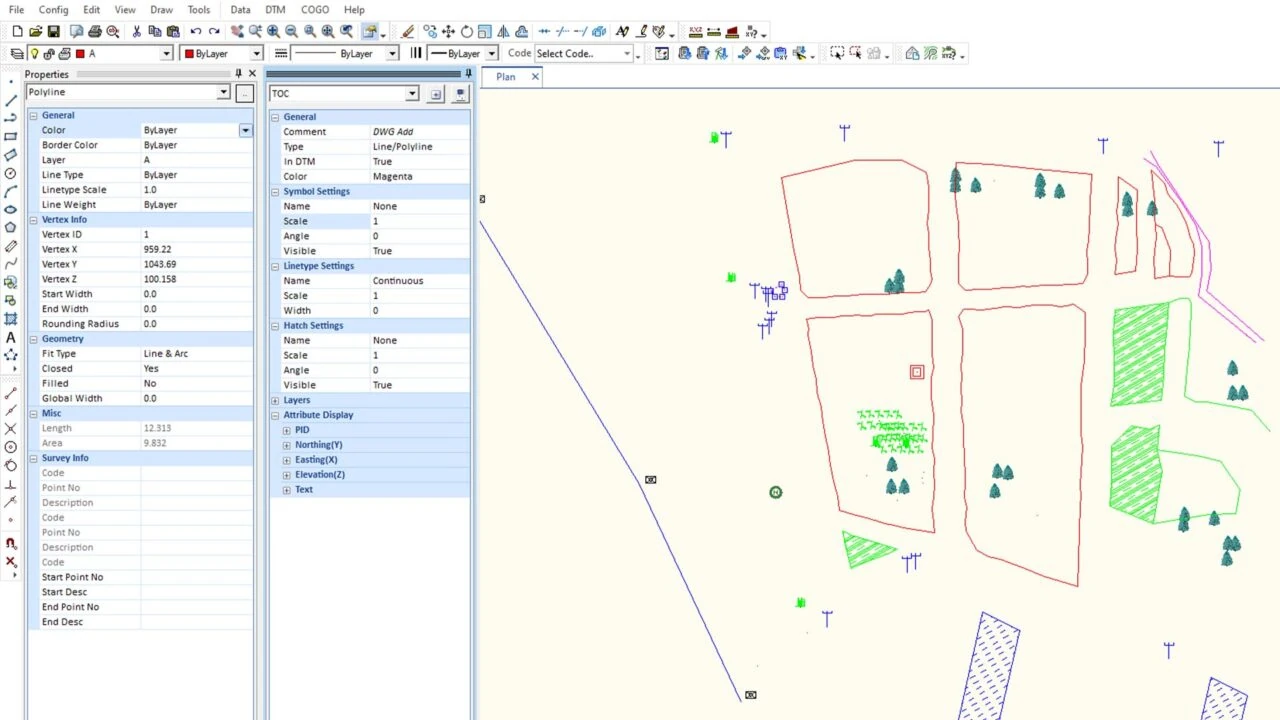The image size is (1280, 720).
Task: Switch to the Plan tab
Action: [506, 77]
